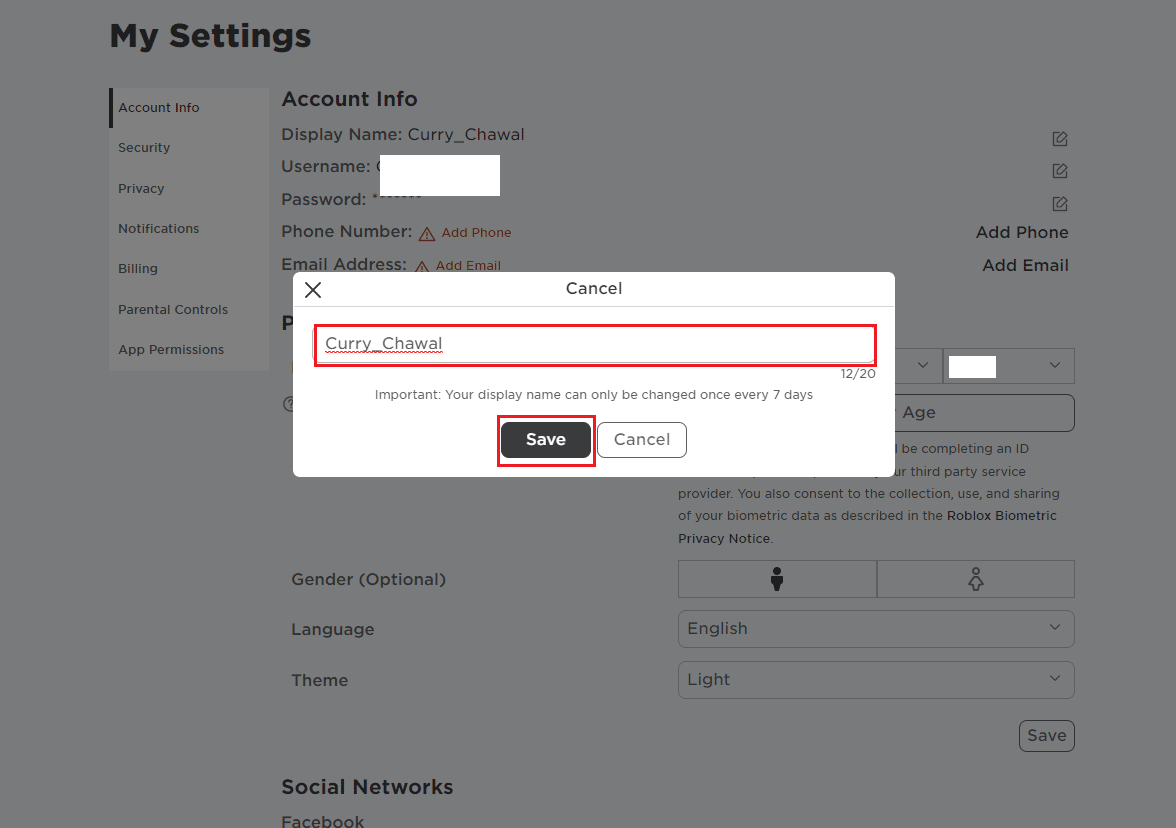Click the Gender (Optional) label
1176x828 pixels.
click(x=368, y=580)
